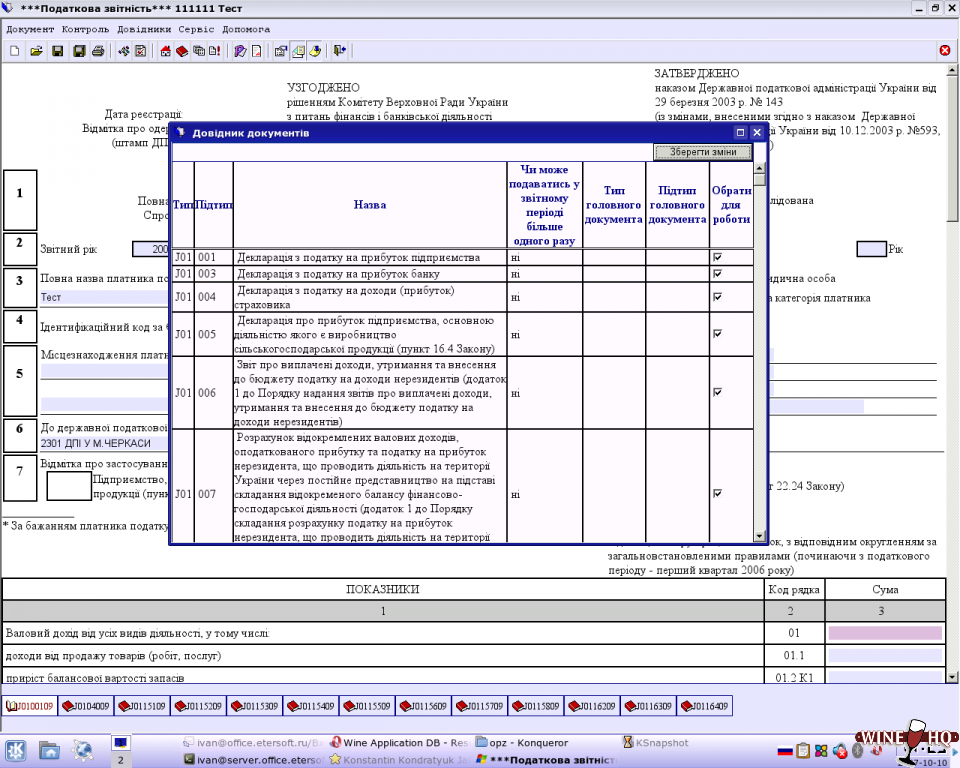
Task: Open a file using the folder icon
Action: (x=36, y=51)
